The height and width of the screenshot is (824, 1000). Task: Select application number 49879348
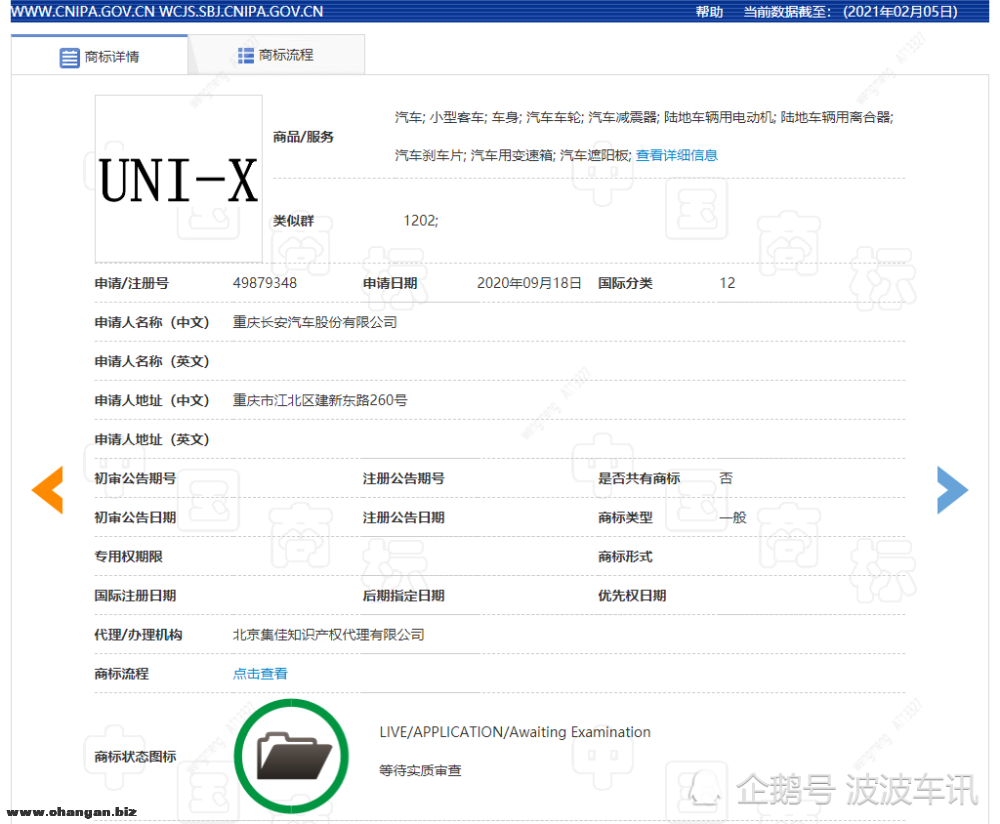coord(265,283)
